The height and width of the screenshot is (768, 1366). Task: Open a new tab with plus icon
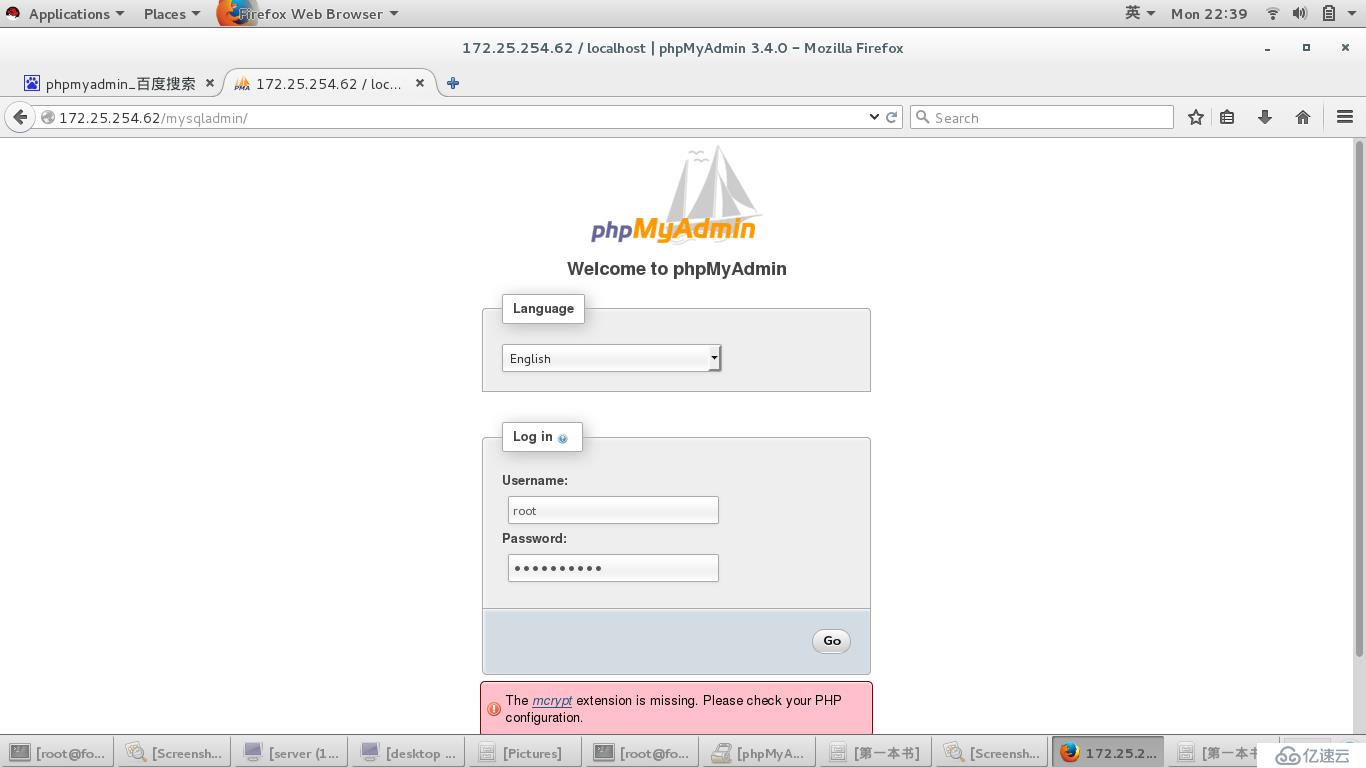click(453, 83)
